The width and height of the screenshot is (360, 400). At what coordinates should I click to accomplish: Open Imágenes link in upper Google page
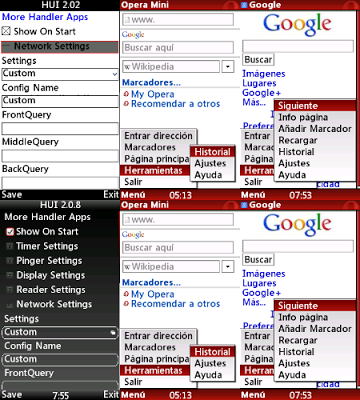pos(264,74)
